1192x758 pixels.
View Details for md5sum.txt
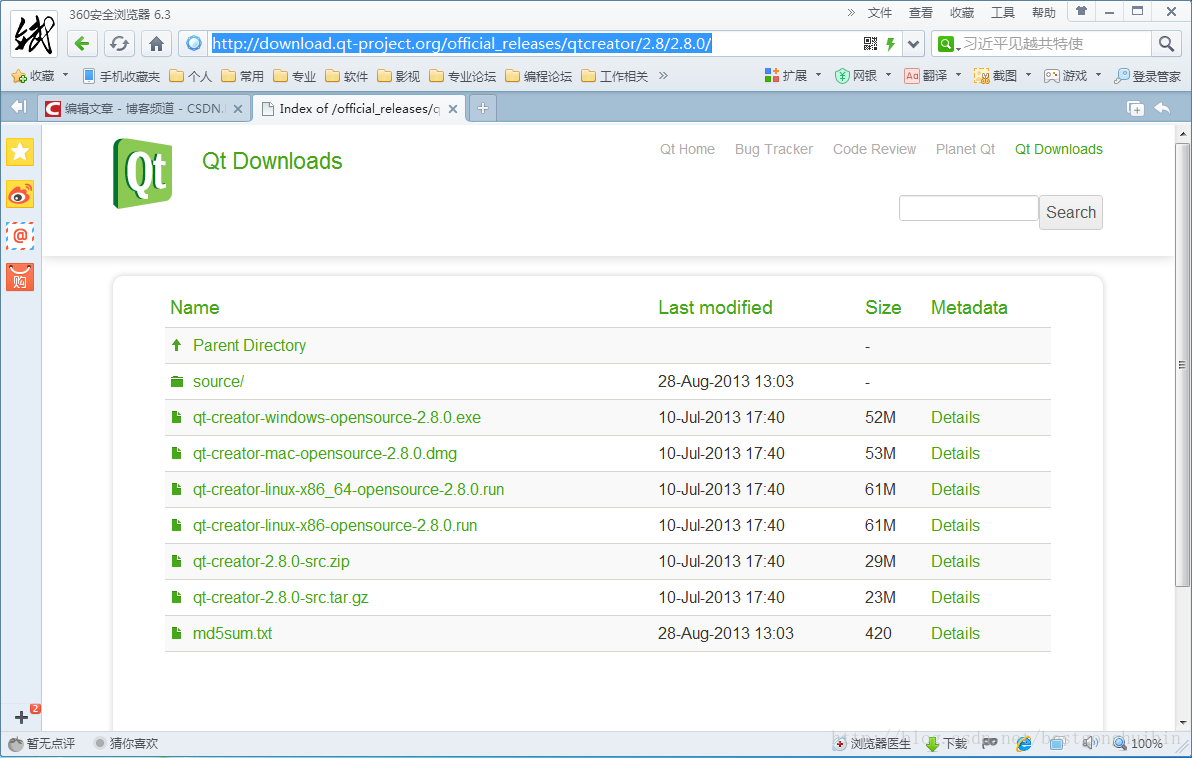956,633
